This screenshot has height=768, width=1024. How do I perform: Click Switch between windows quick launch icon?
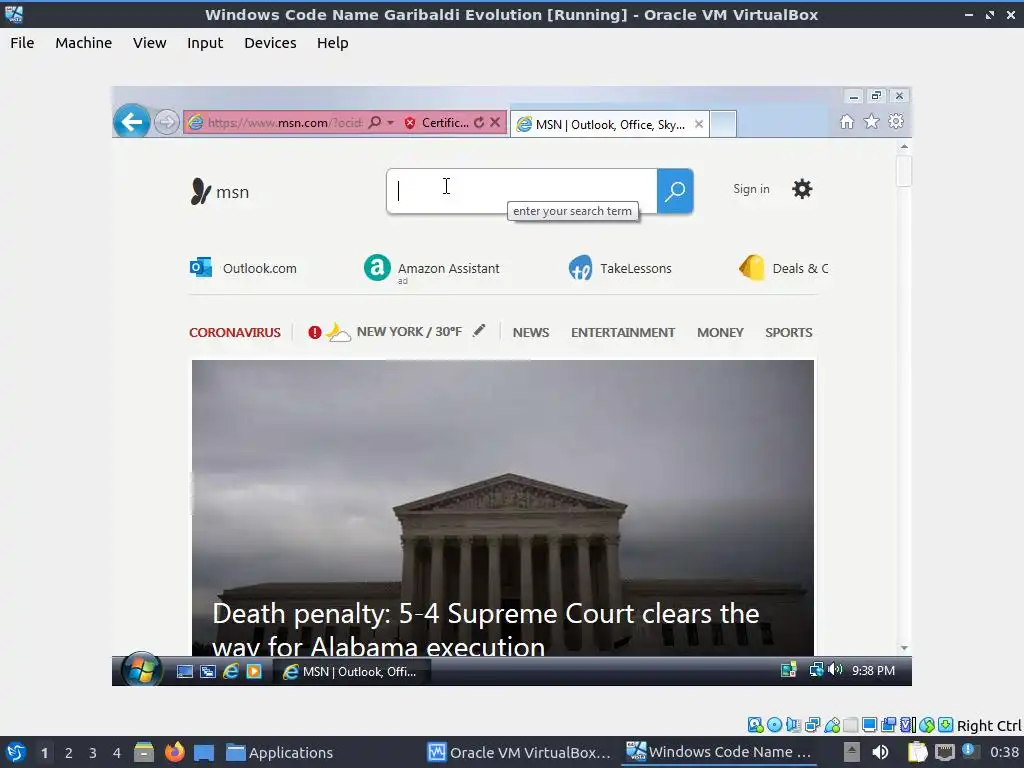208,671
